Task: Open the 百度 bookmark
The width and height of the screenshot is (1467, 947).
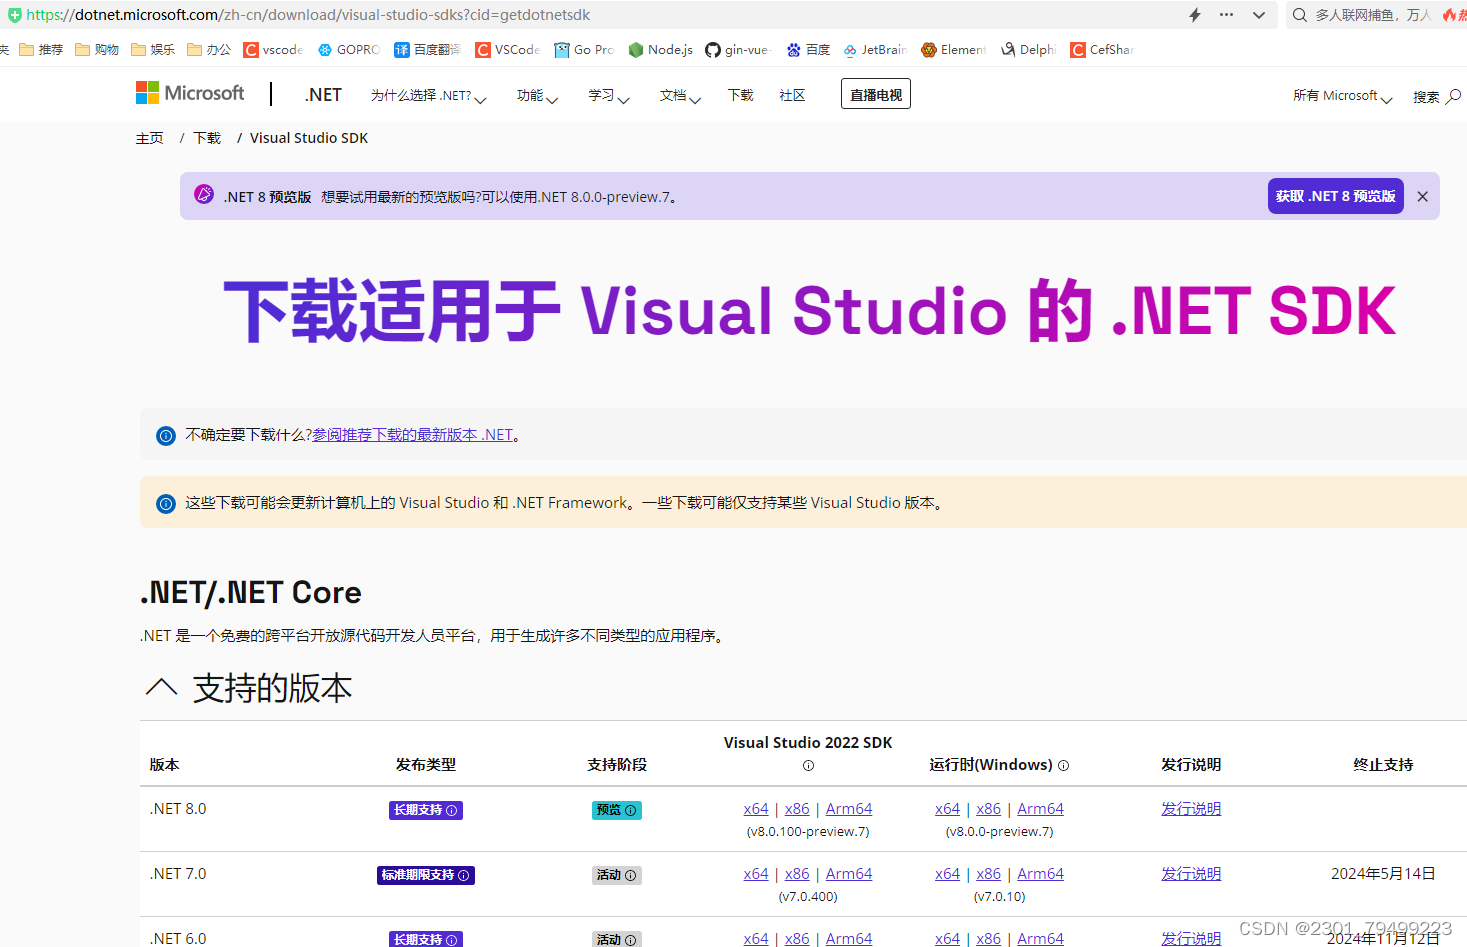Action: coord(808,50)
